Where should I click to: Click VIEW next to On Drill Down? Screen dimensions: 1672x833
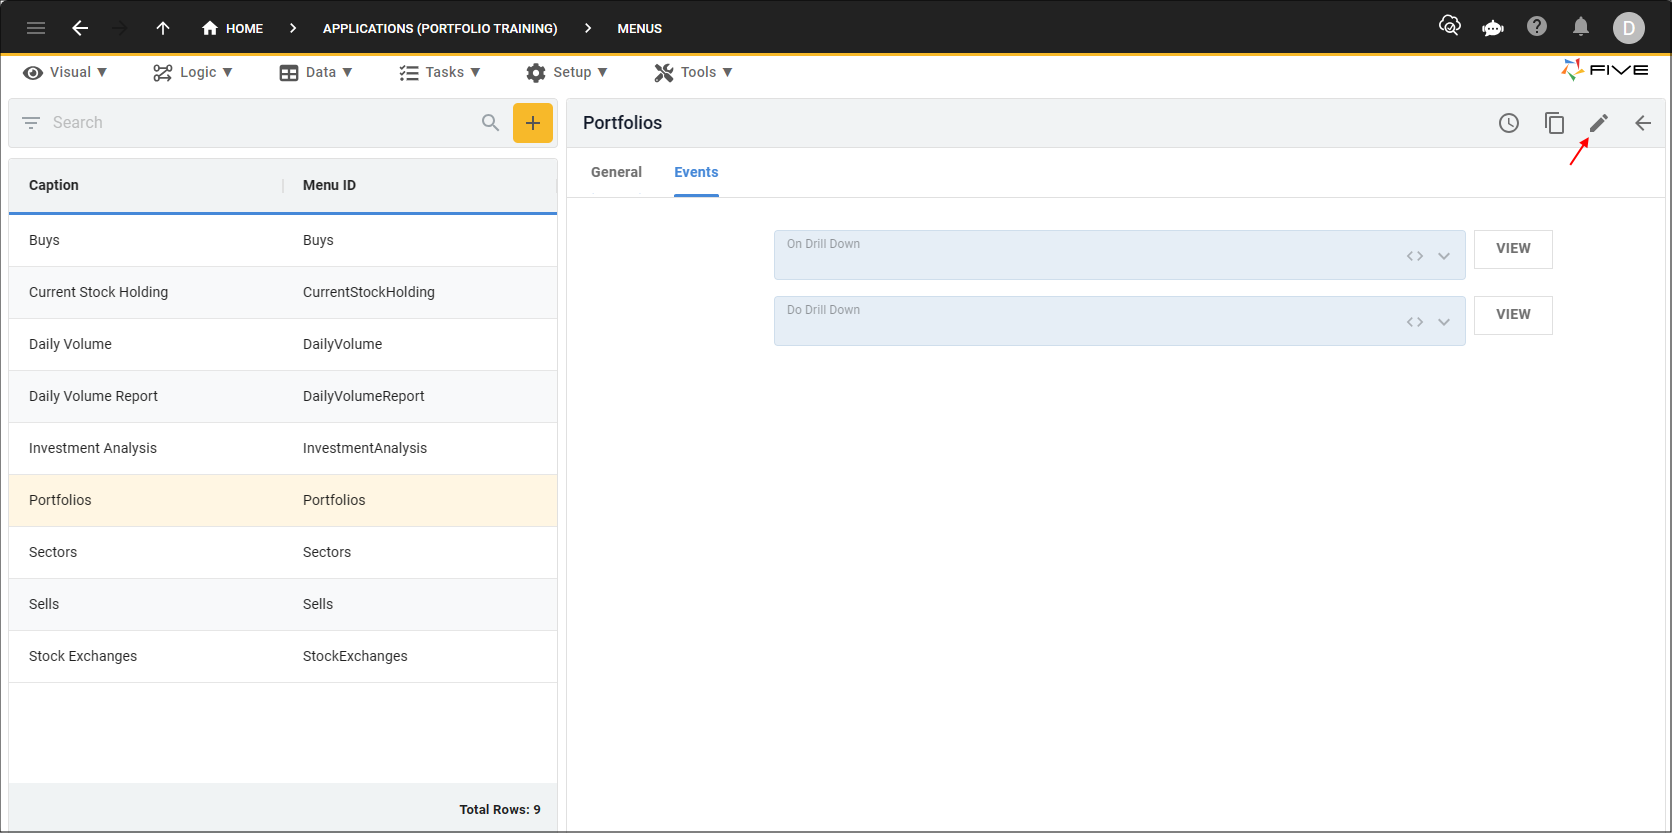[x=1513, y=249]
